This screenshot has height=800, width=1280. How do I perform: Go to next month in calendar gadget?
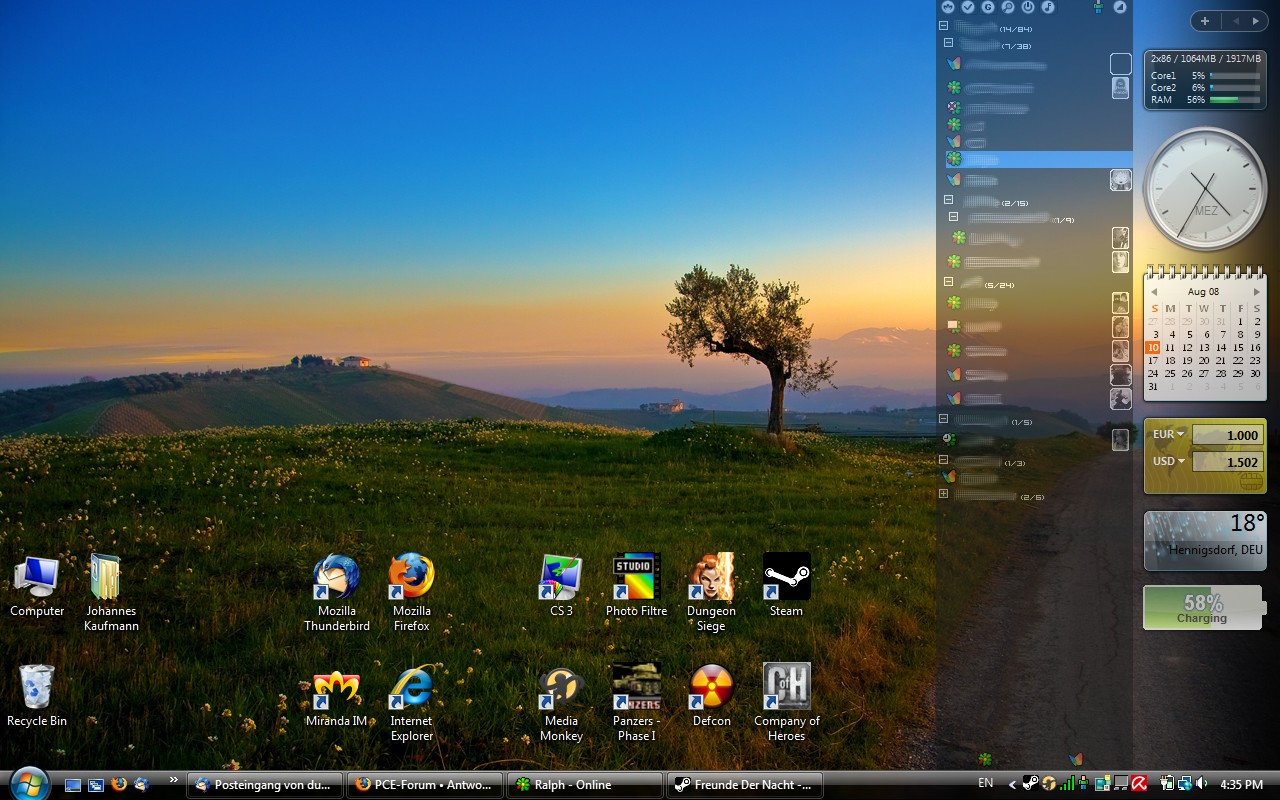pyautogui.click(x=1257, y=292)
